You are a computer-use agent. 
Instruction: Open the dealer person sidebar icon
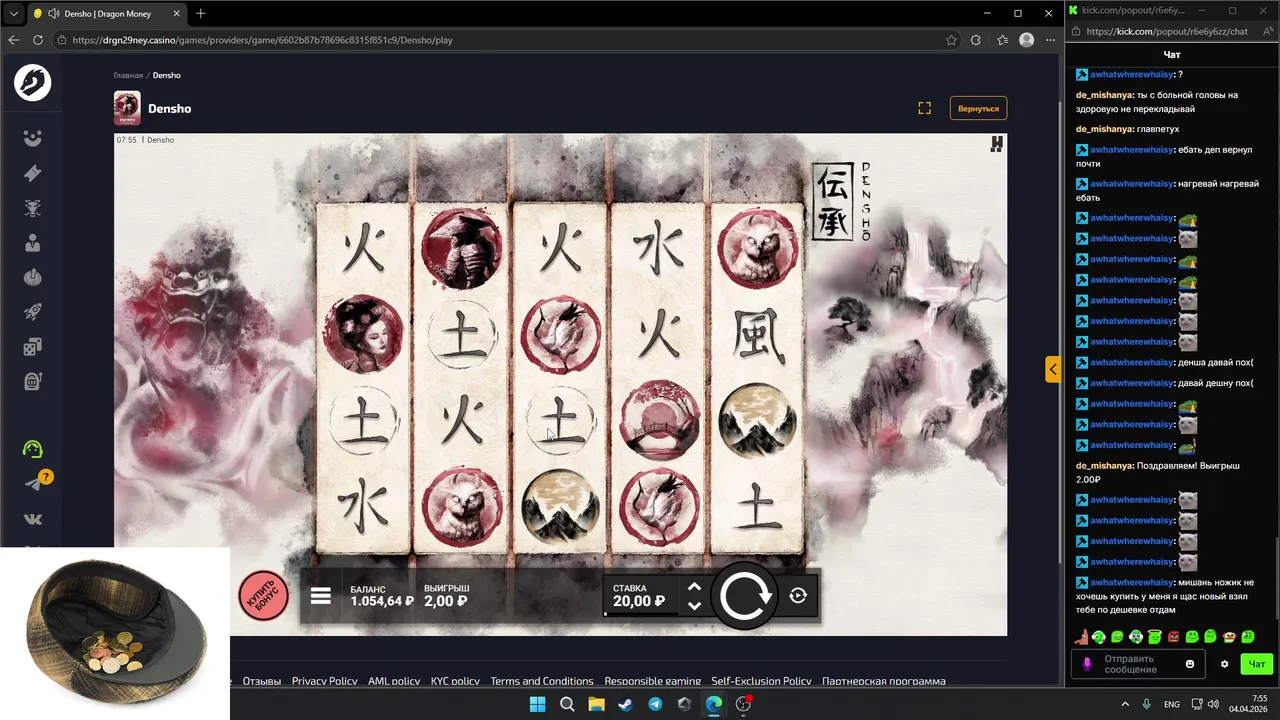click(33, 243)
